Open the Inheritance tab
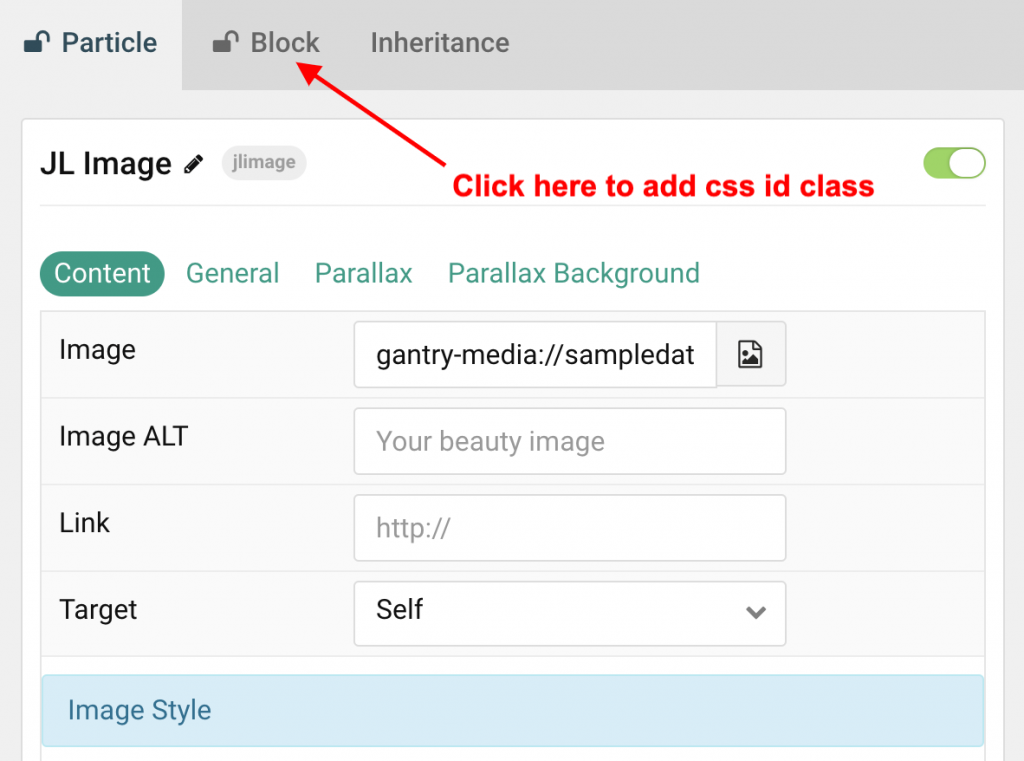 coord(439,43)
